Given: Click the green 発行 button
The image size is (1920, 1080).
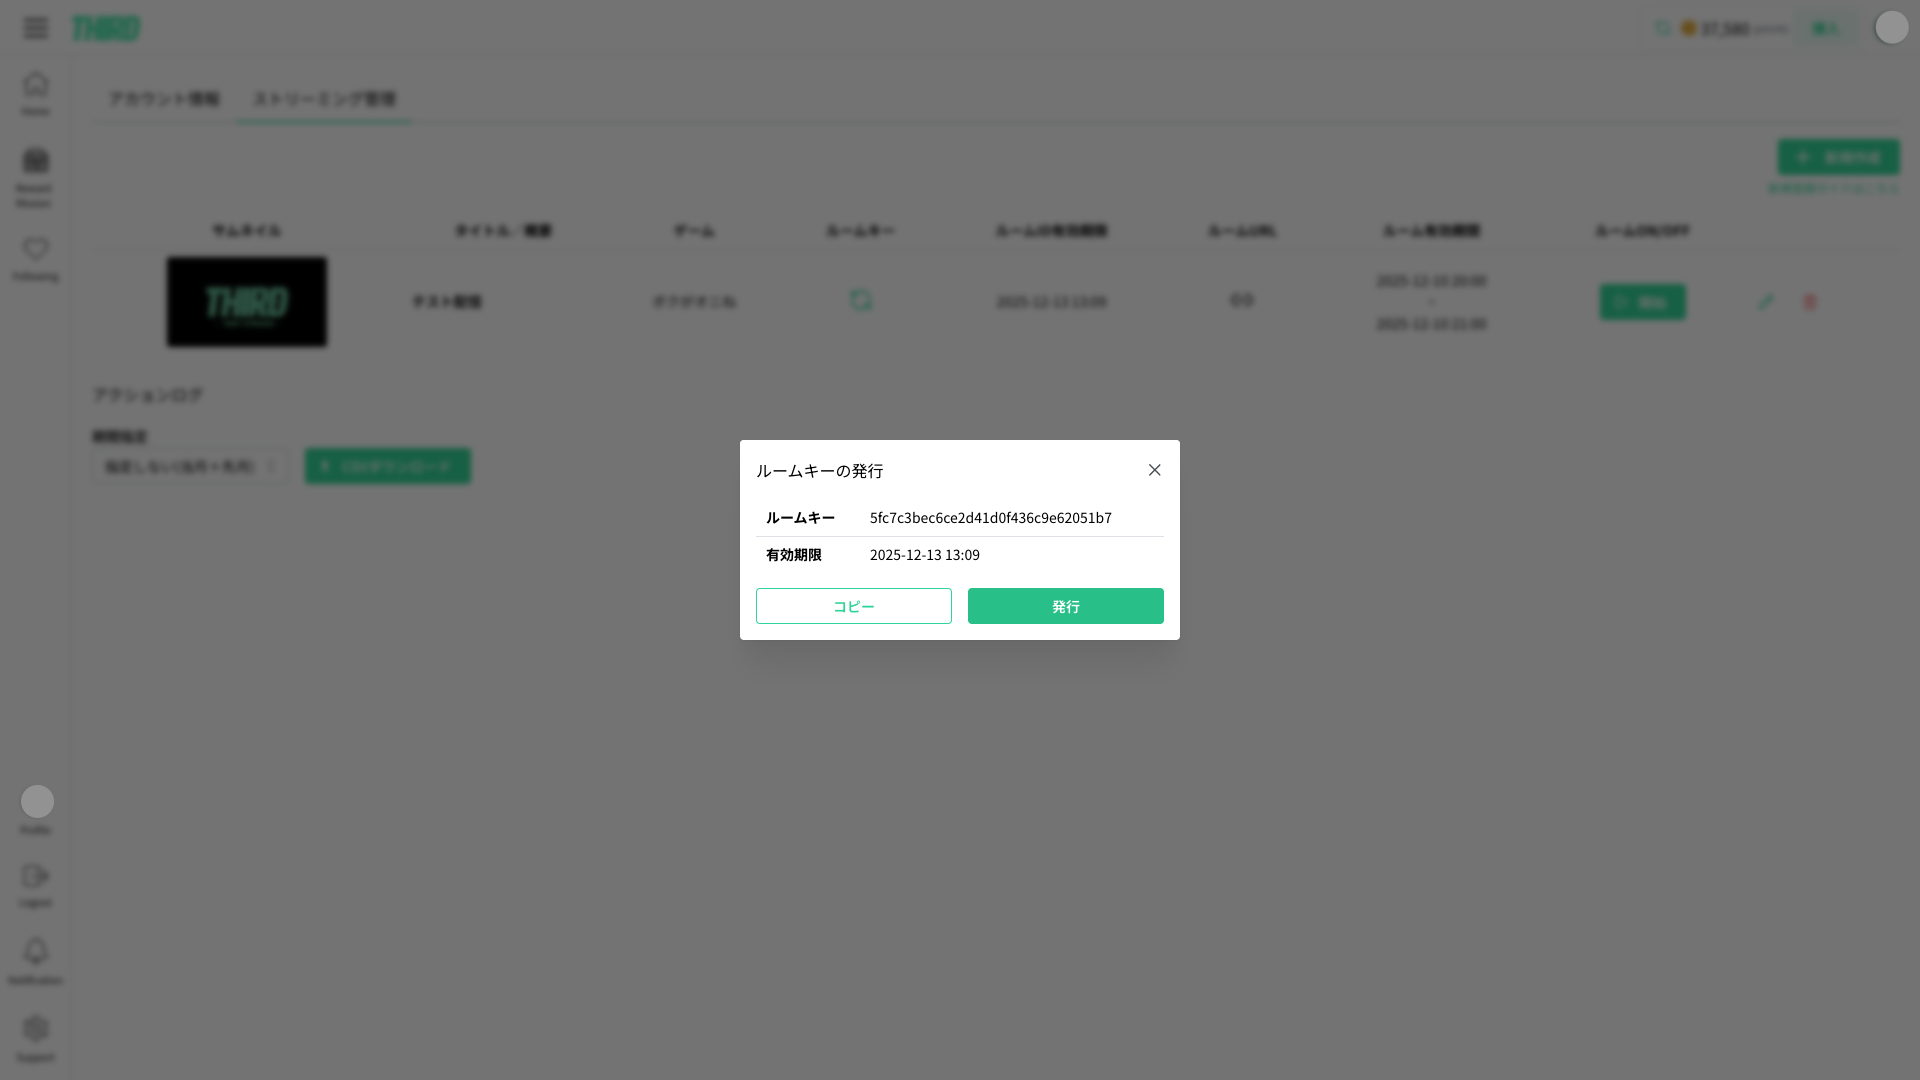Looking at the screenshot, I should [x=1065, y=606].
